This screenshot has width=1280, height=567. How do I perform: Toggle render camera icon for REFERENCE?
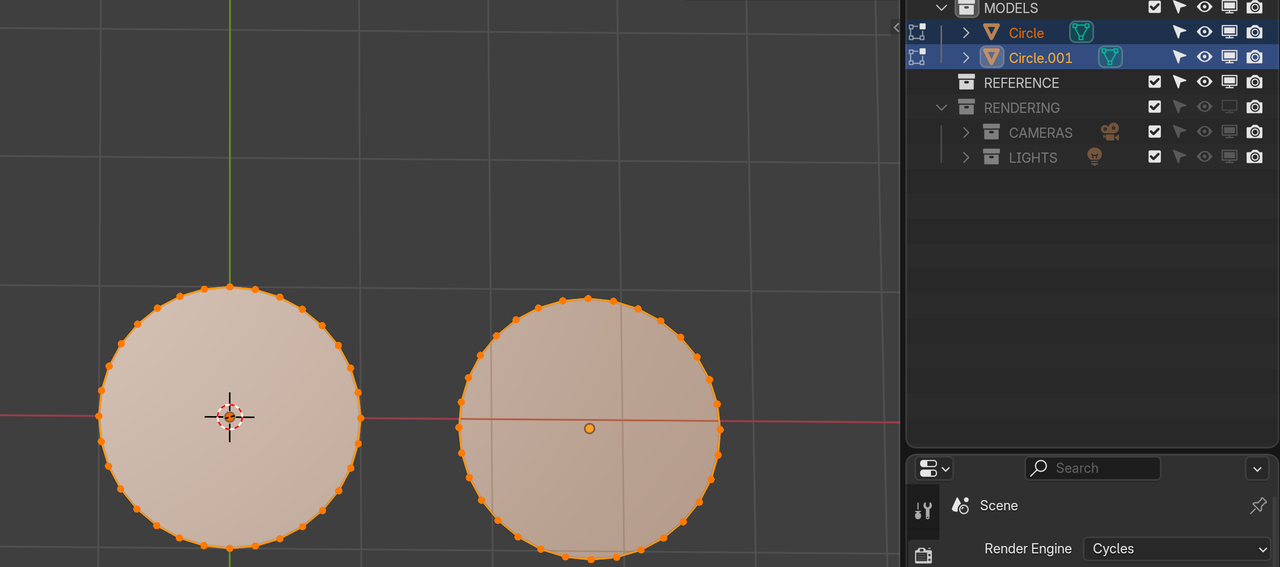[1254, 82]
